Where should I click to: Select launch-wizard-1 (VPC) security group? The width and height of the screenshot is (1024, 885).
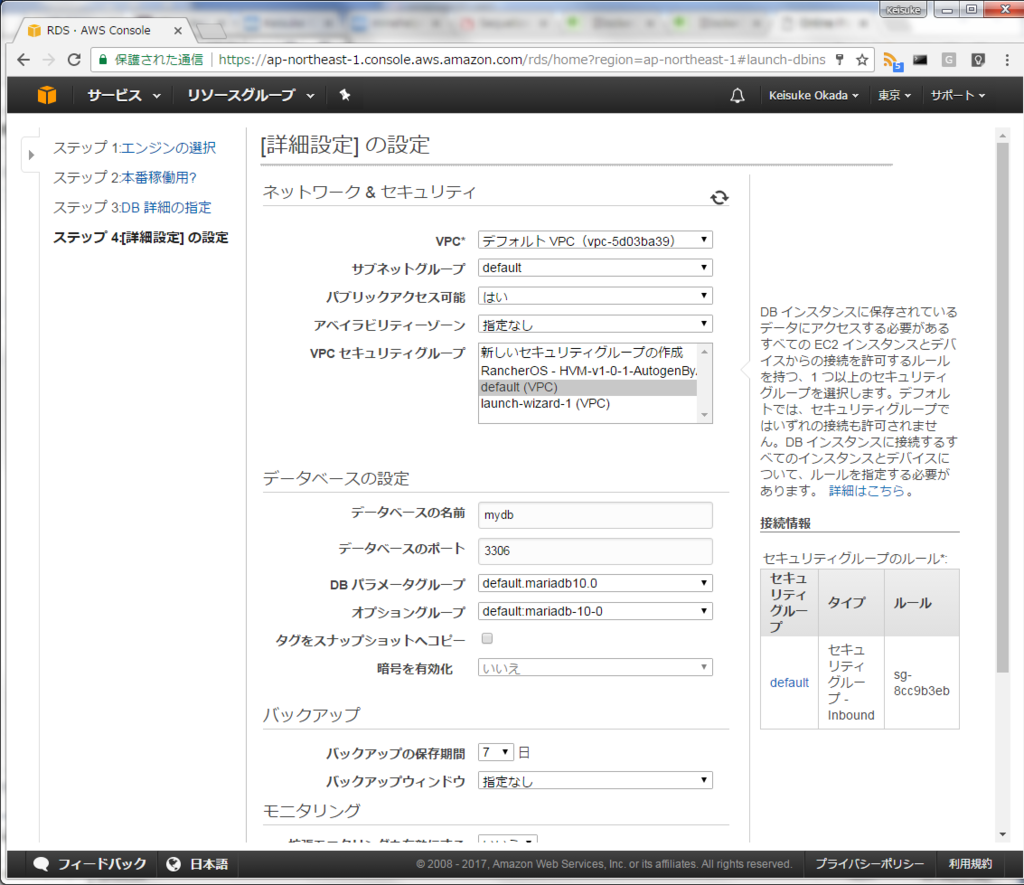click(x=588, y=404)
